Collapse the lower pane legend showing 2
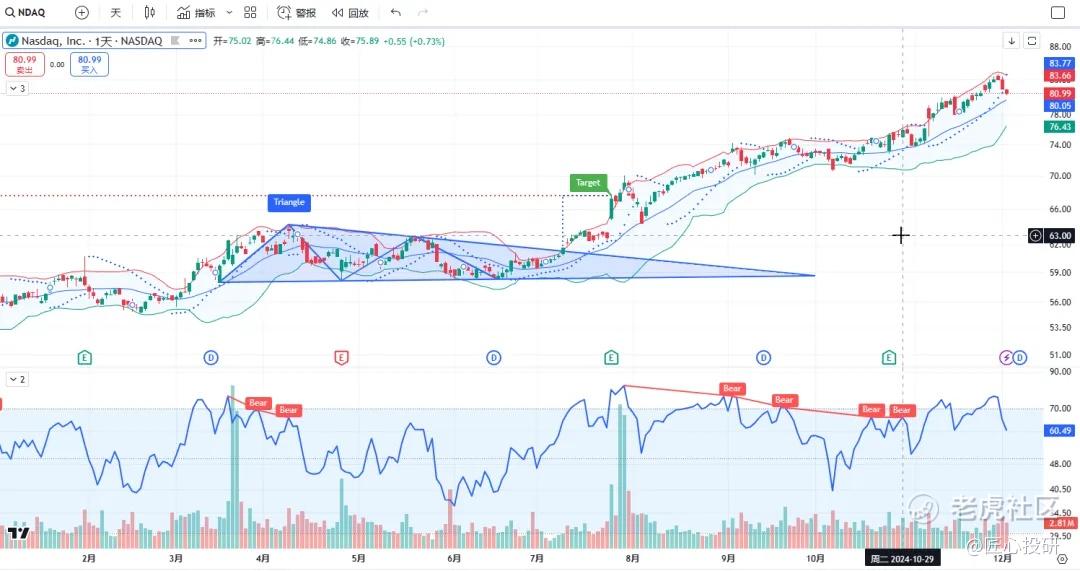Screen dimensions: 1080x571 click(x=17, y=380)
